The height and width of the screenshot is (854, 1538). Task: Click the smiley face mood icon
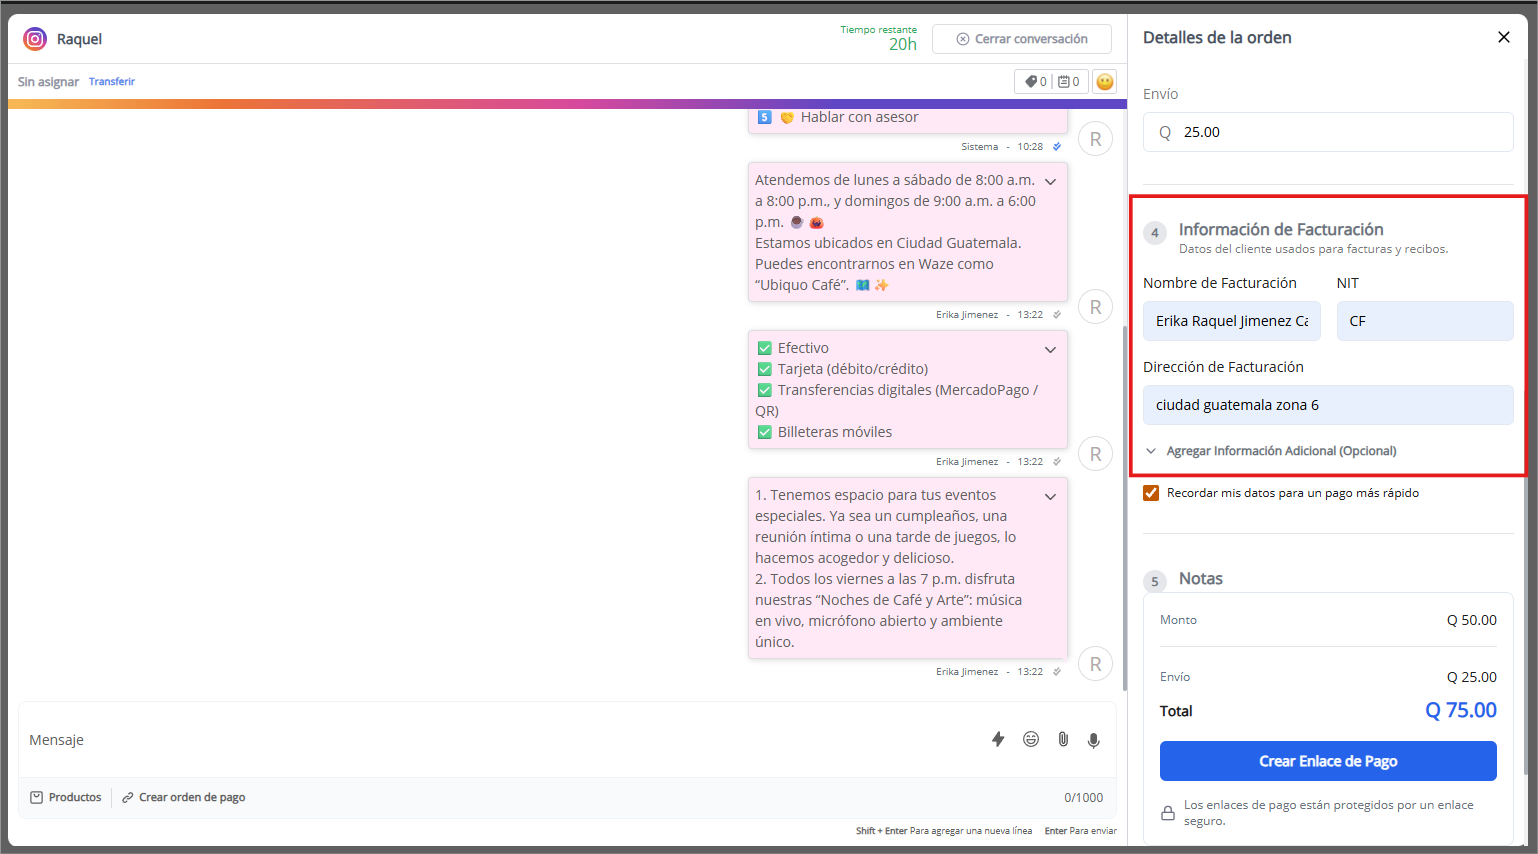pyautogui.click(x=1105, y=82)
